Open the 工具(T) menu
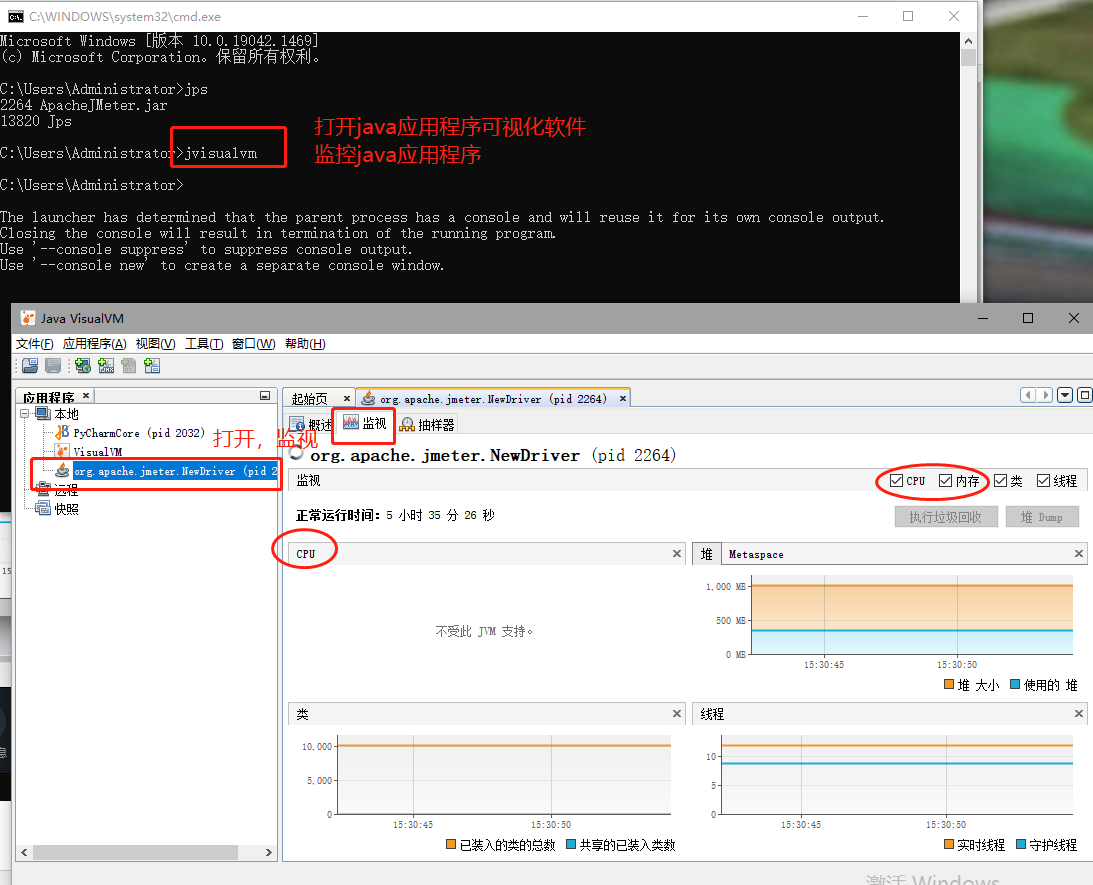 click(x=204, y=344)
